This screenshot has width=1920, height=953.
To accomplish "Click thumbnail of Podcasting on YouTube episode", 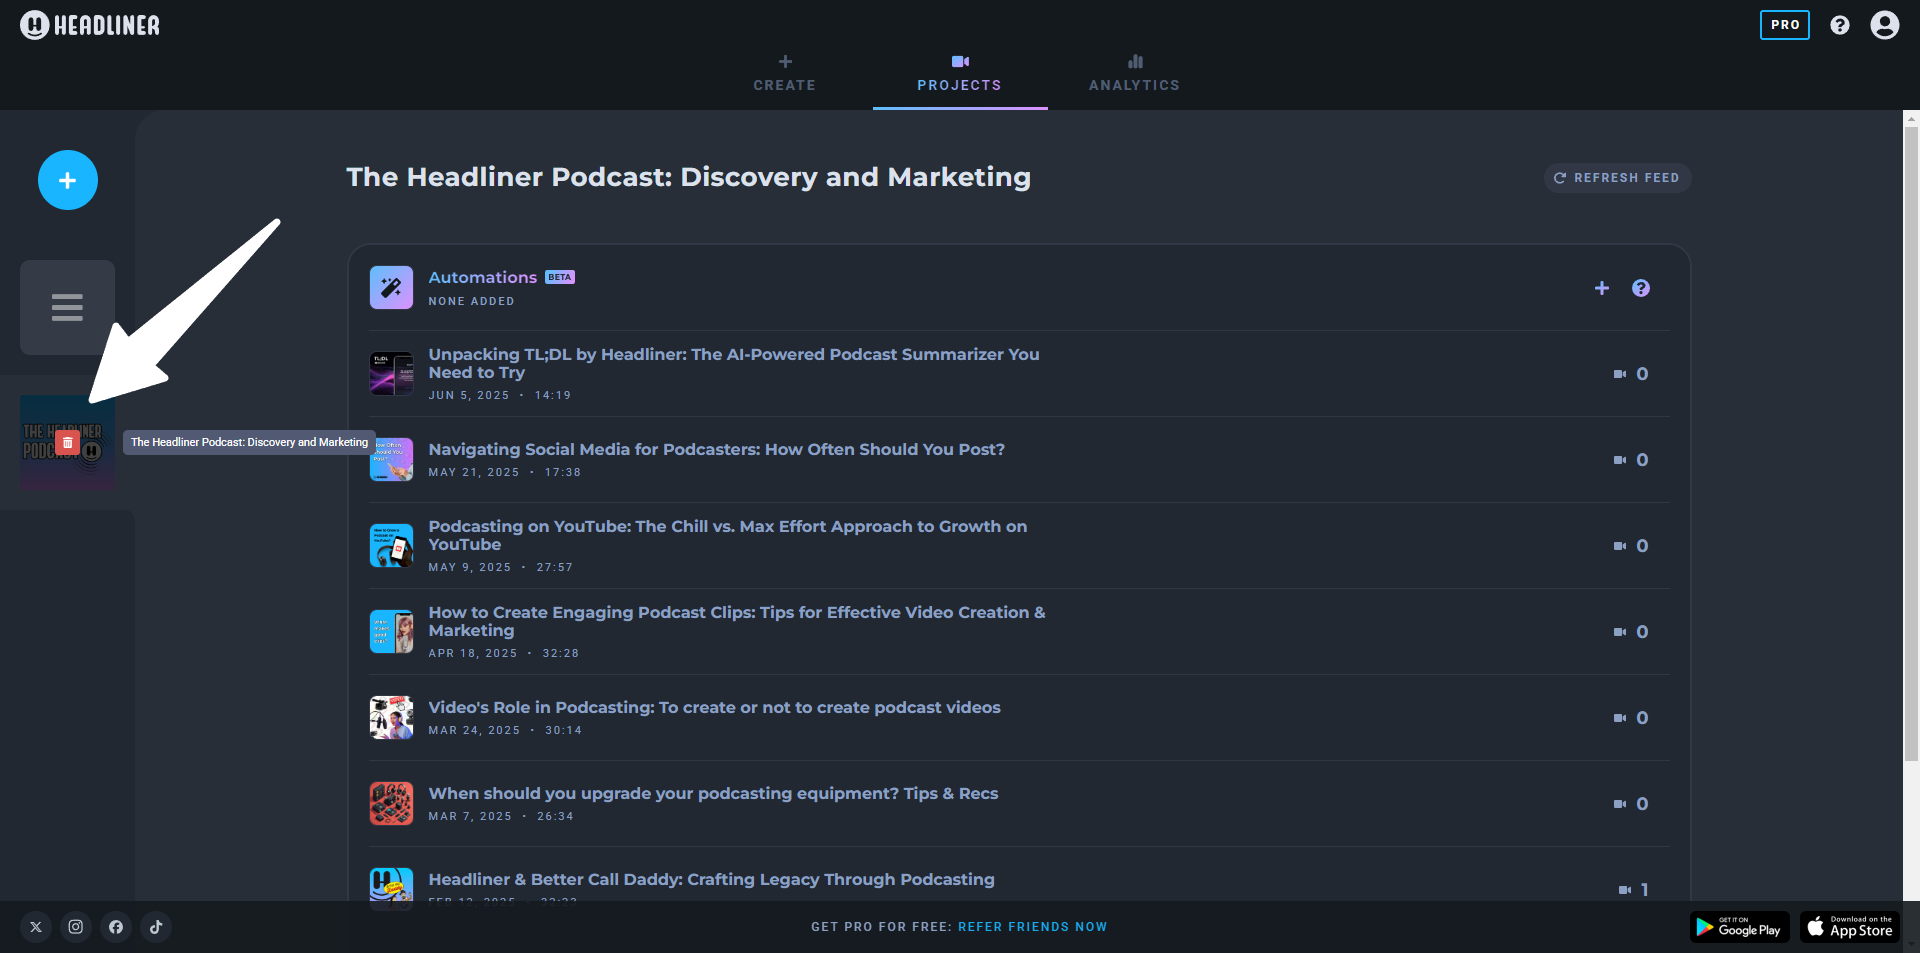I will coord(391,546).
